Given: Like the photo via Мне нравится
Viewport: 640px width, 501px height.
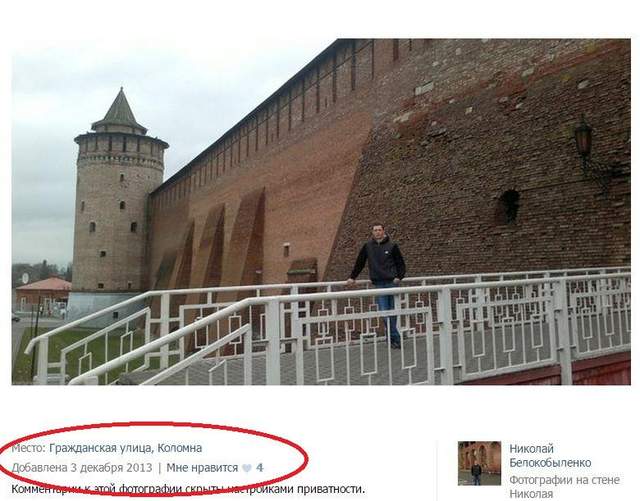Looking at the screenshot, I should point(202,468).
